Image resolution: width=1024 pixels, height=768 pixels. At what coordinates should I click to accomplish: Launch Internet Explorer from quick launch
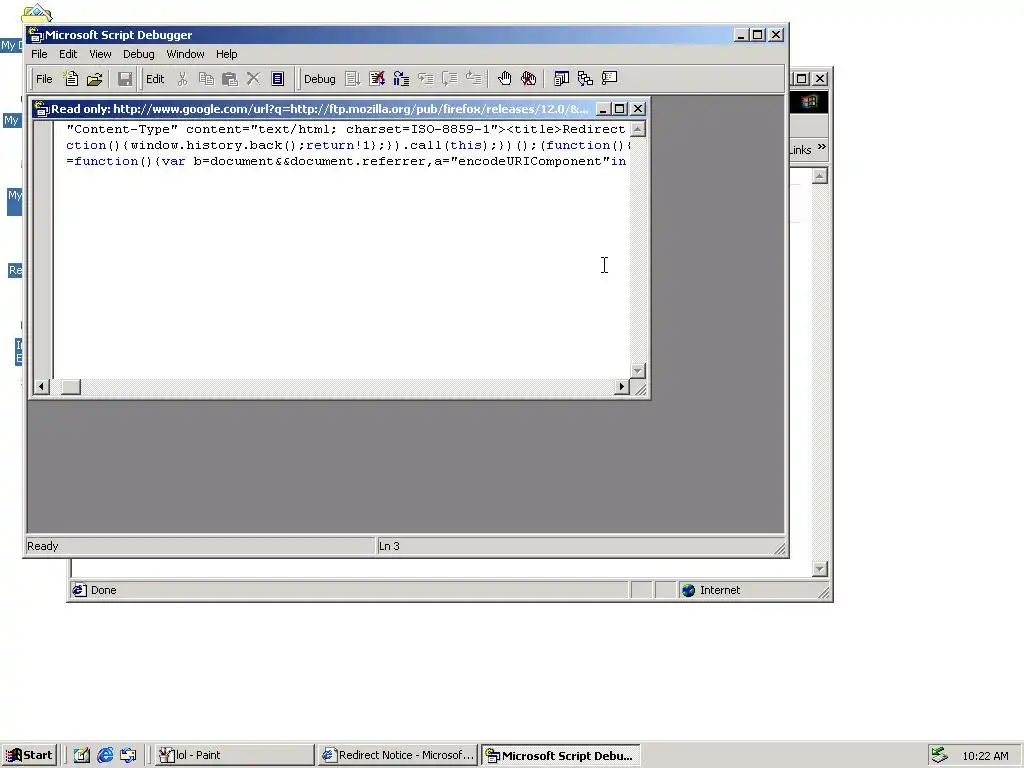point(105,756)
